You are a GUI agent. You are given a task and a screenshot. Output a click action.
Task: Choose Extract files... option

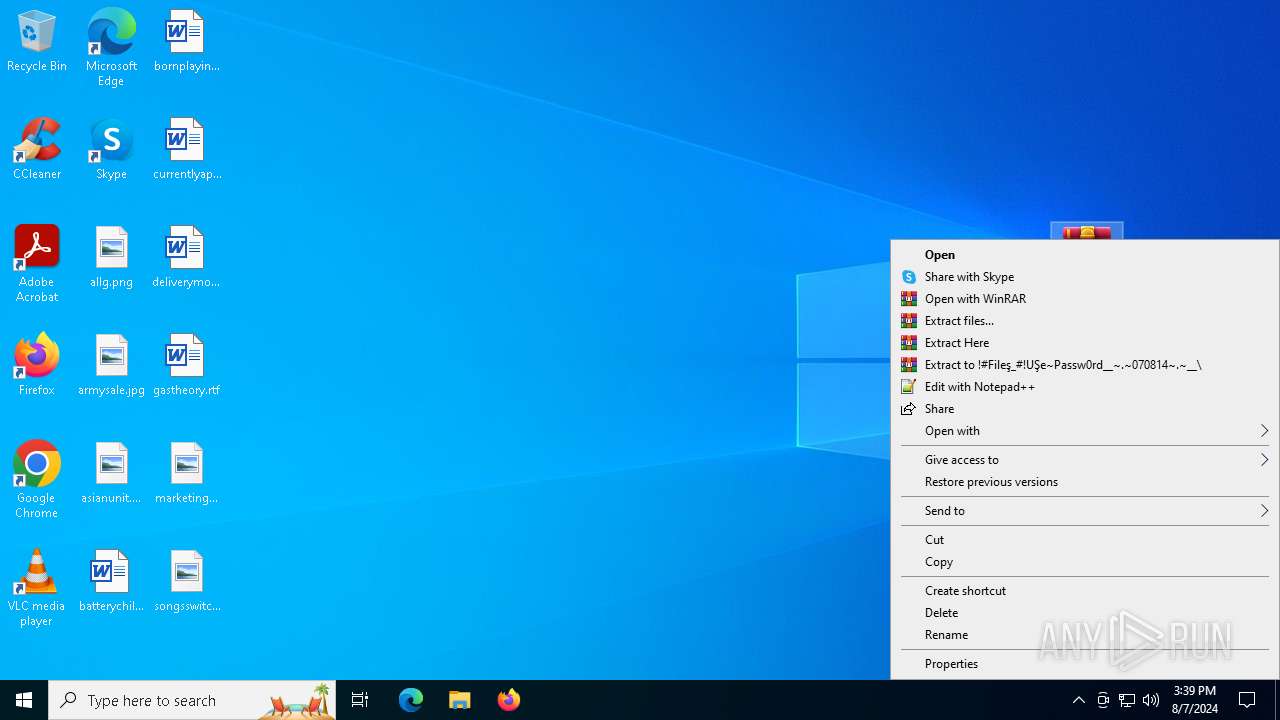(x=1085, y=321)
